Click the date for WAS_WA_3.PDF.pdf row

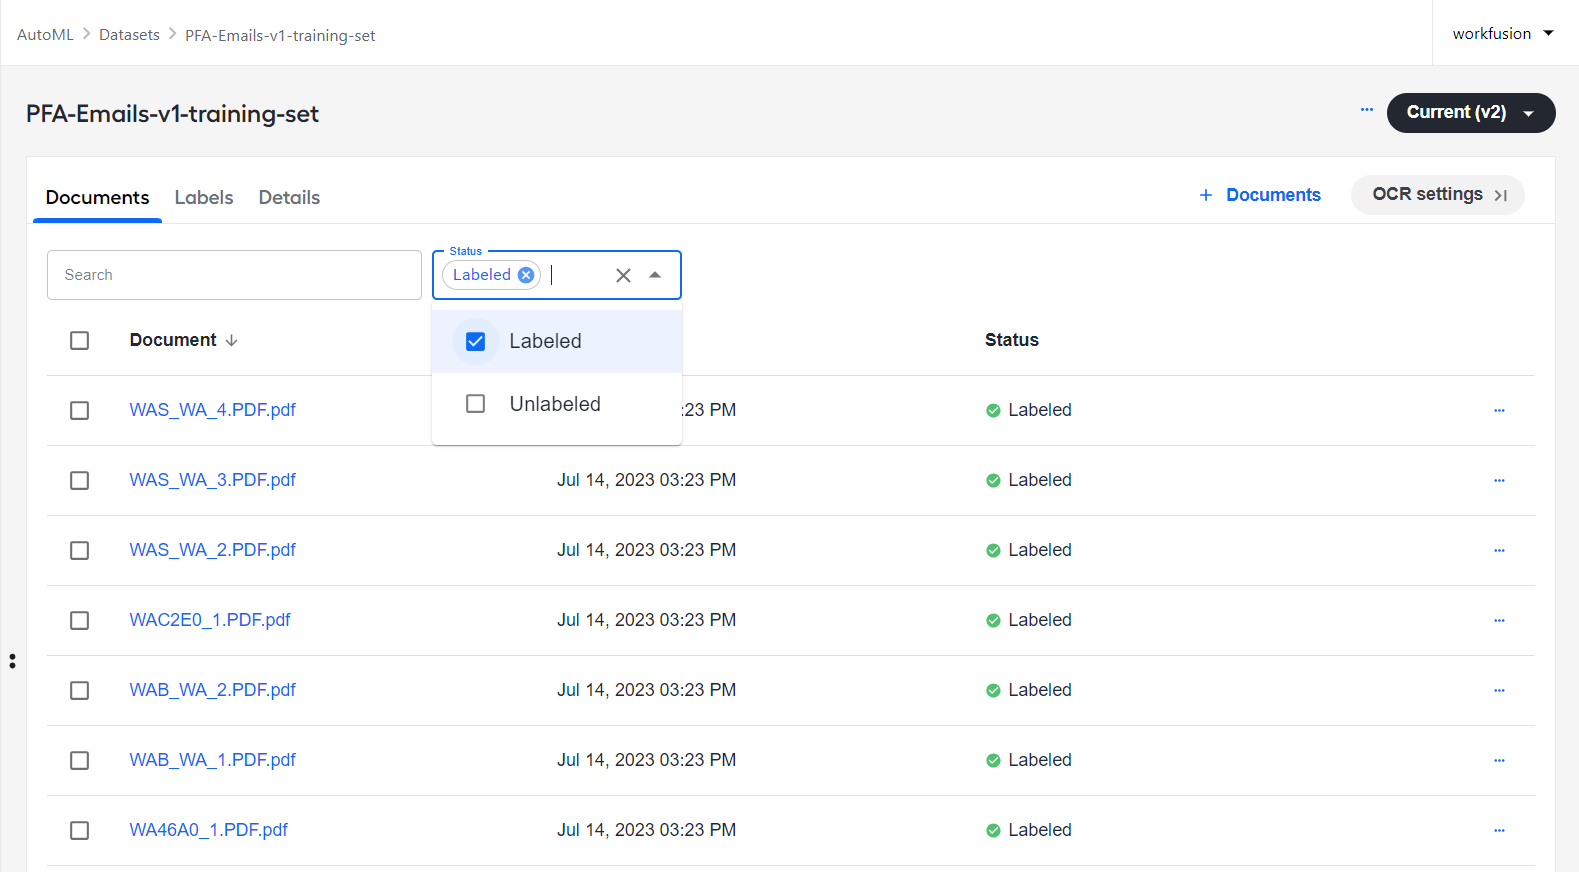(647, 480)
